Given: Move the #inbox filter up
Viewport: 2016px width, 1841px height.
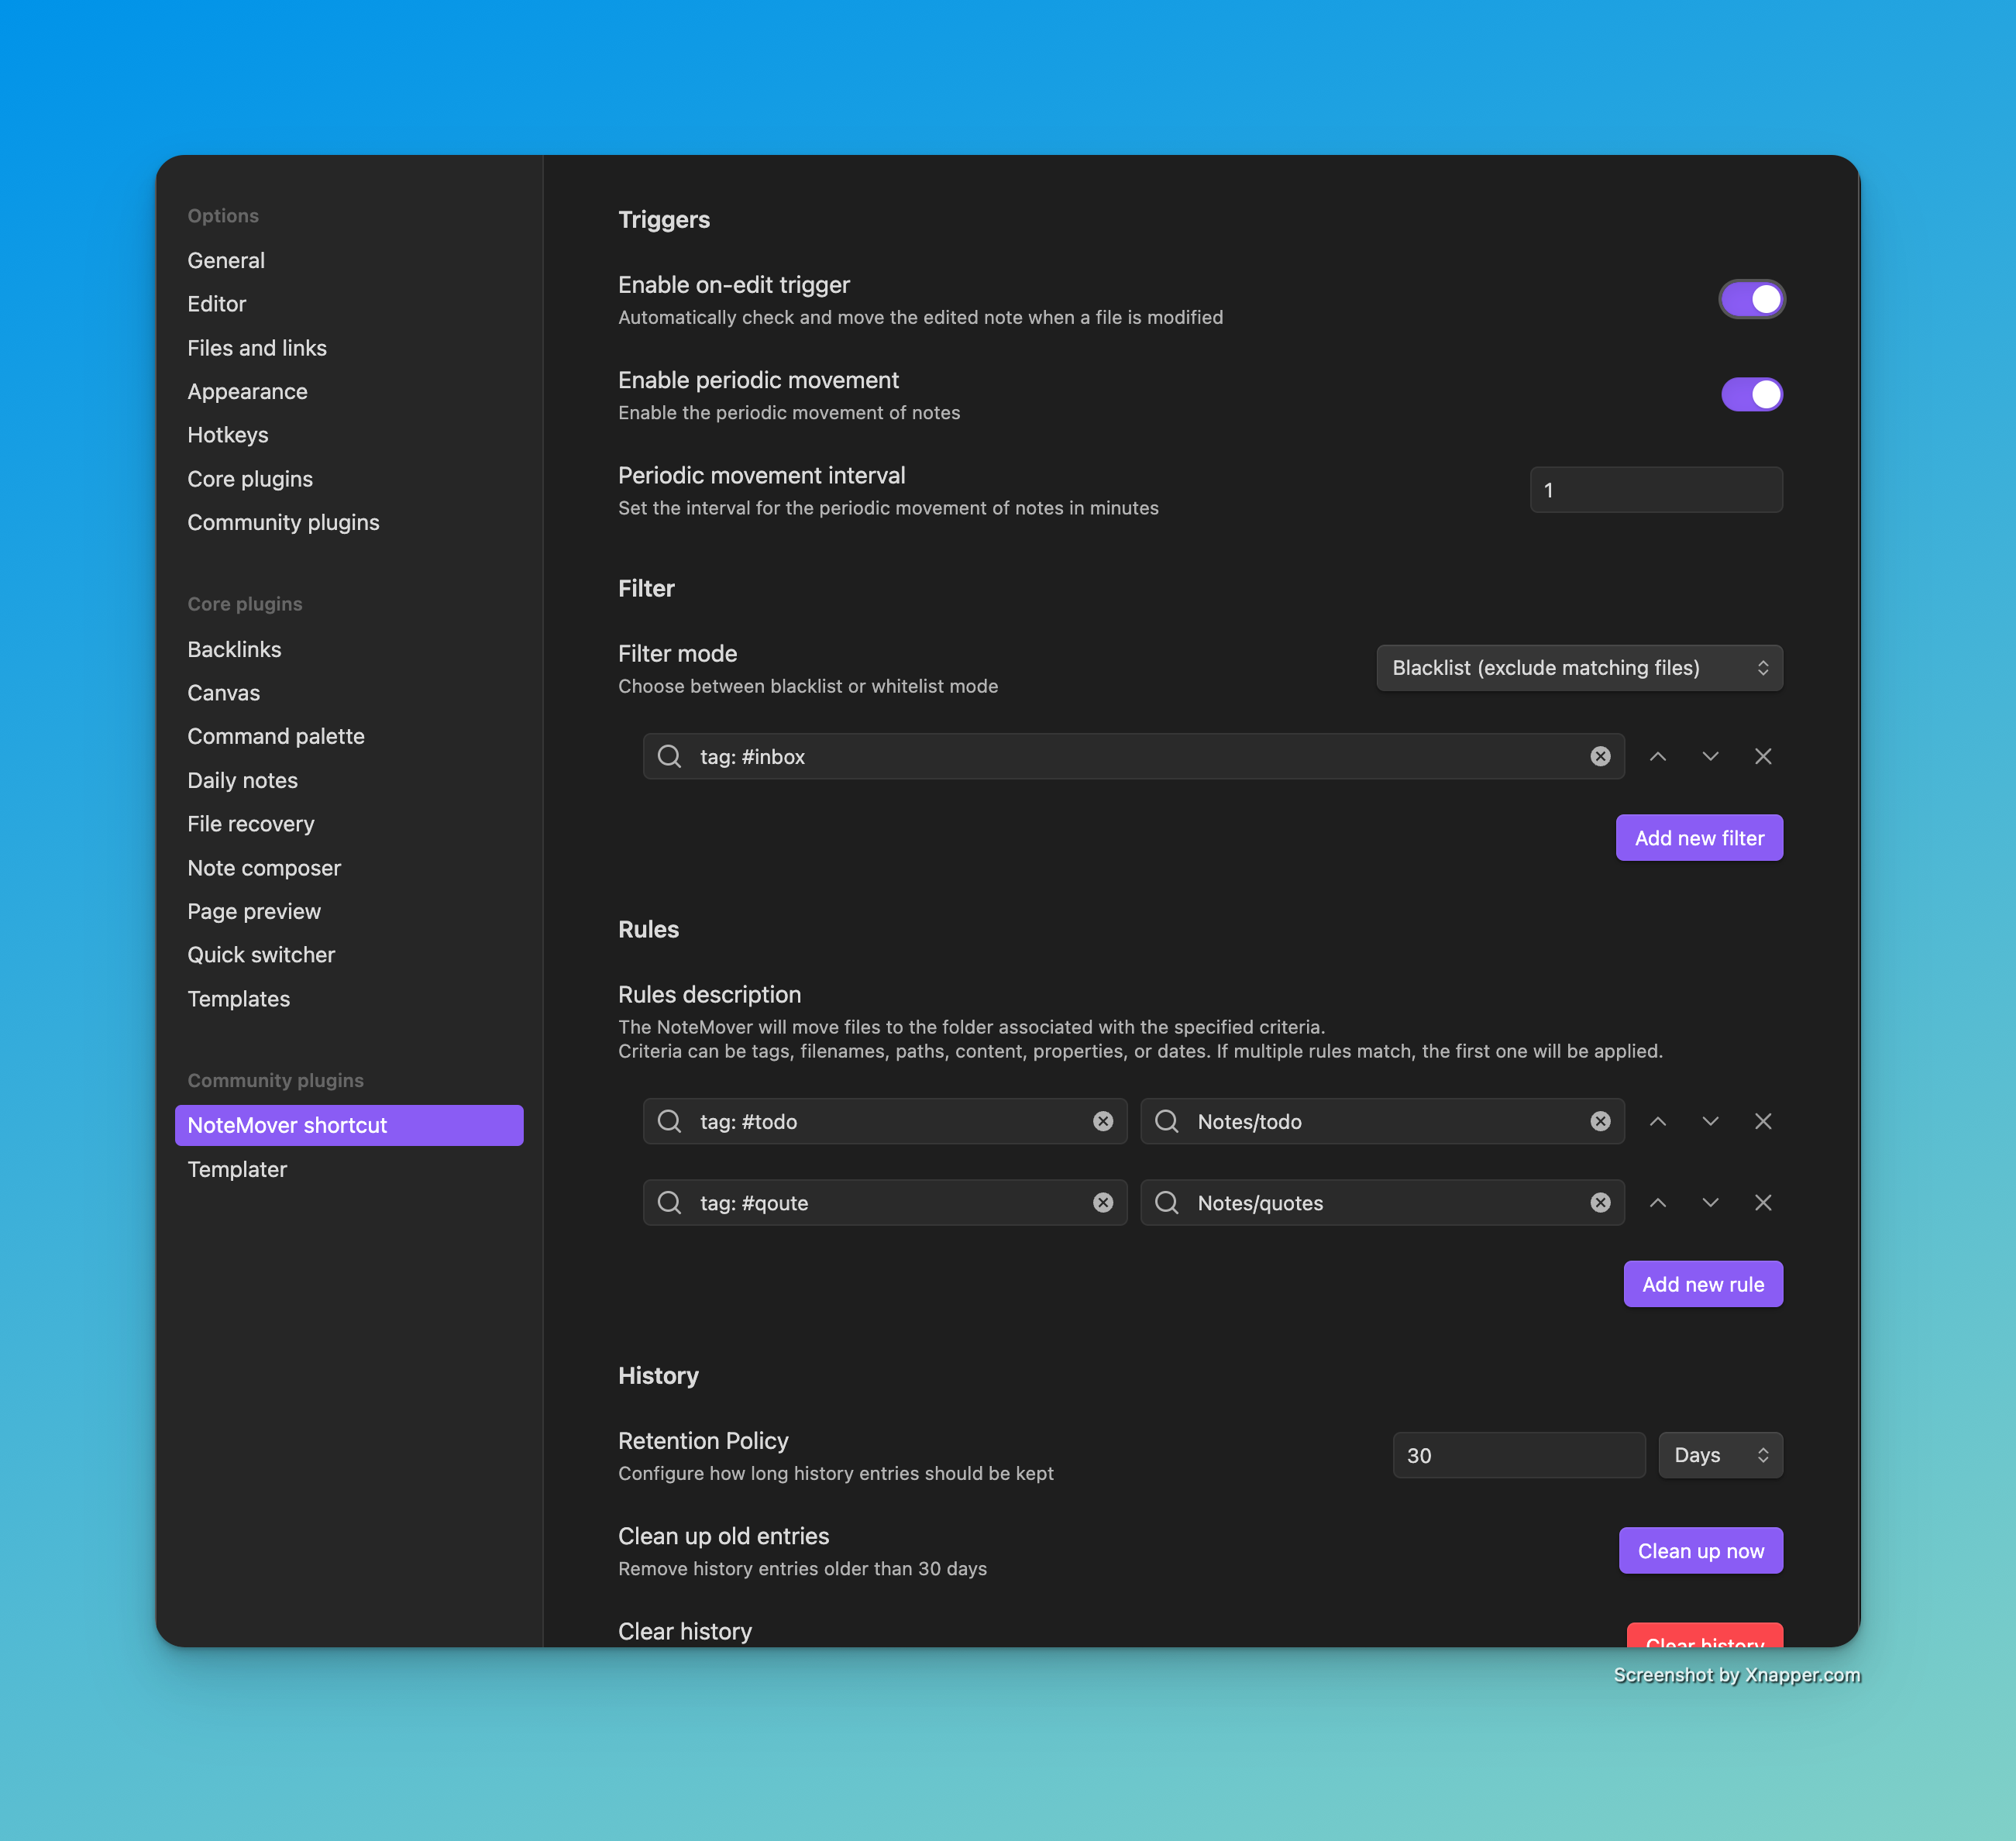Looking at the screenshot, I should click(1657, 757).
